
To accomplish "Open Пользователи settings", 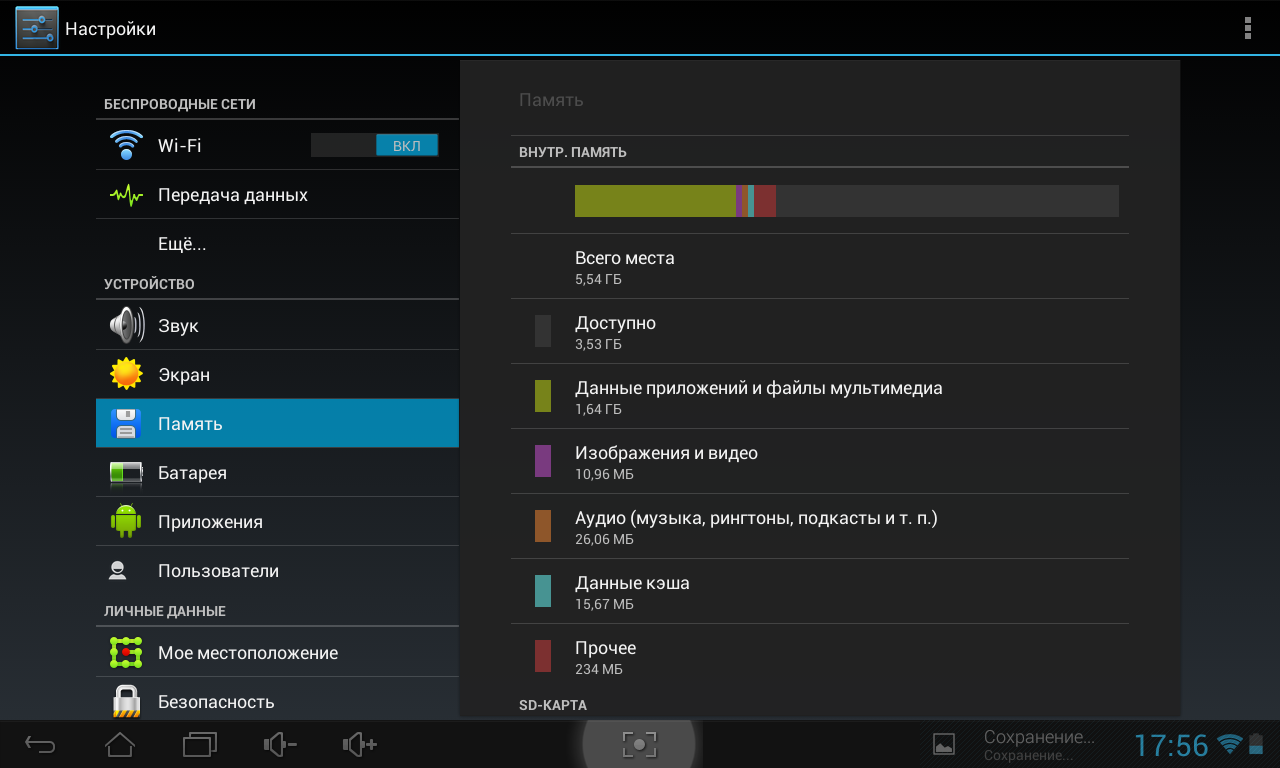I will click(277, 570).
